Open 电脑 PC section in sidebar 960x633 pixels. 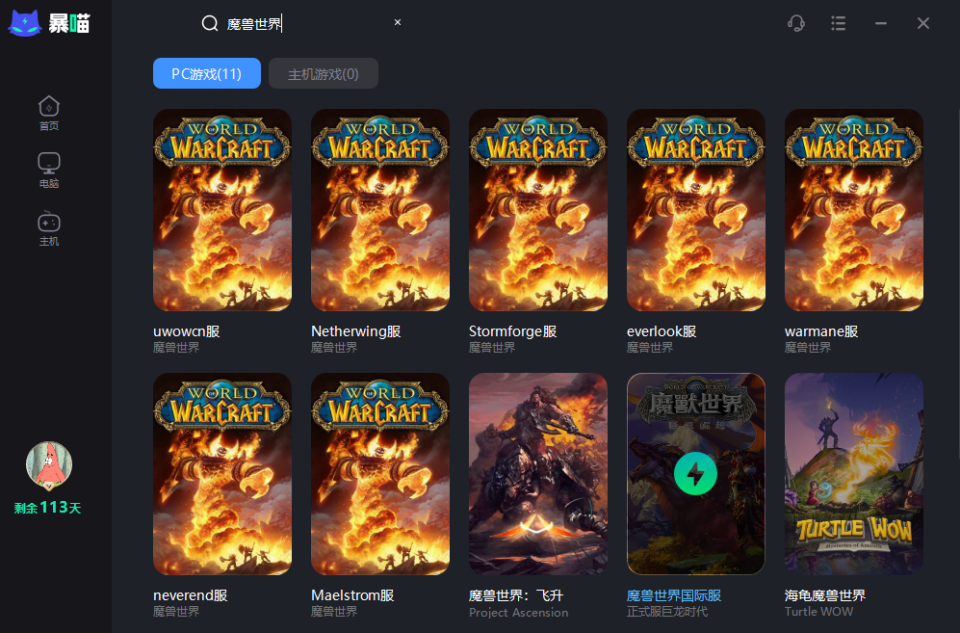(x=49, y=170)
